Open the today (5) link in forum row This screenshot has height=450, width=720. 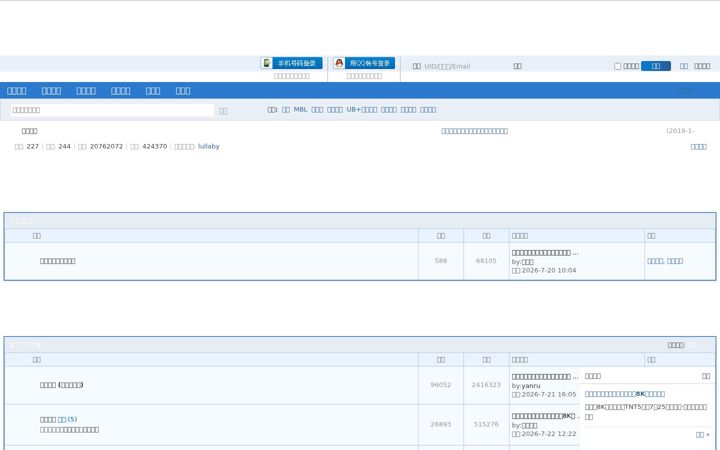(68, 419)
